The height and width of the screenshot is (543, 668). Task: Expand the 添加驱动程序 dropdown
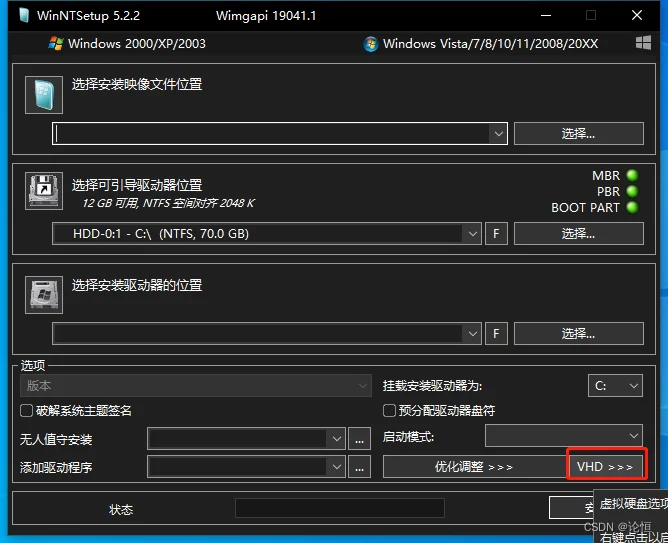(x=336, y=467)
